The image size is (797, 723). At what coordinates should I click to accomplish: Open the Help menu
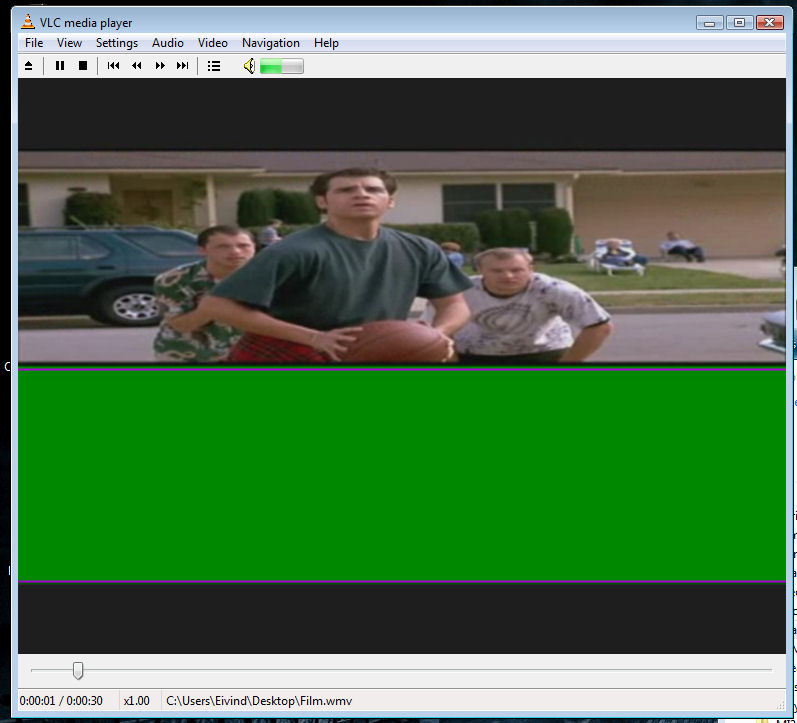[326, 43]
